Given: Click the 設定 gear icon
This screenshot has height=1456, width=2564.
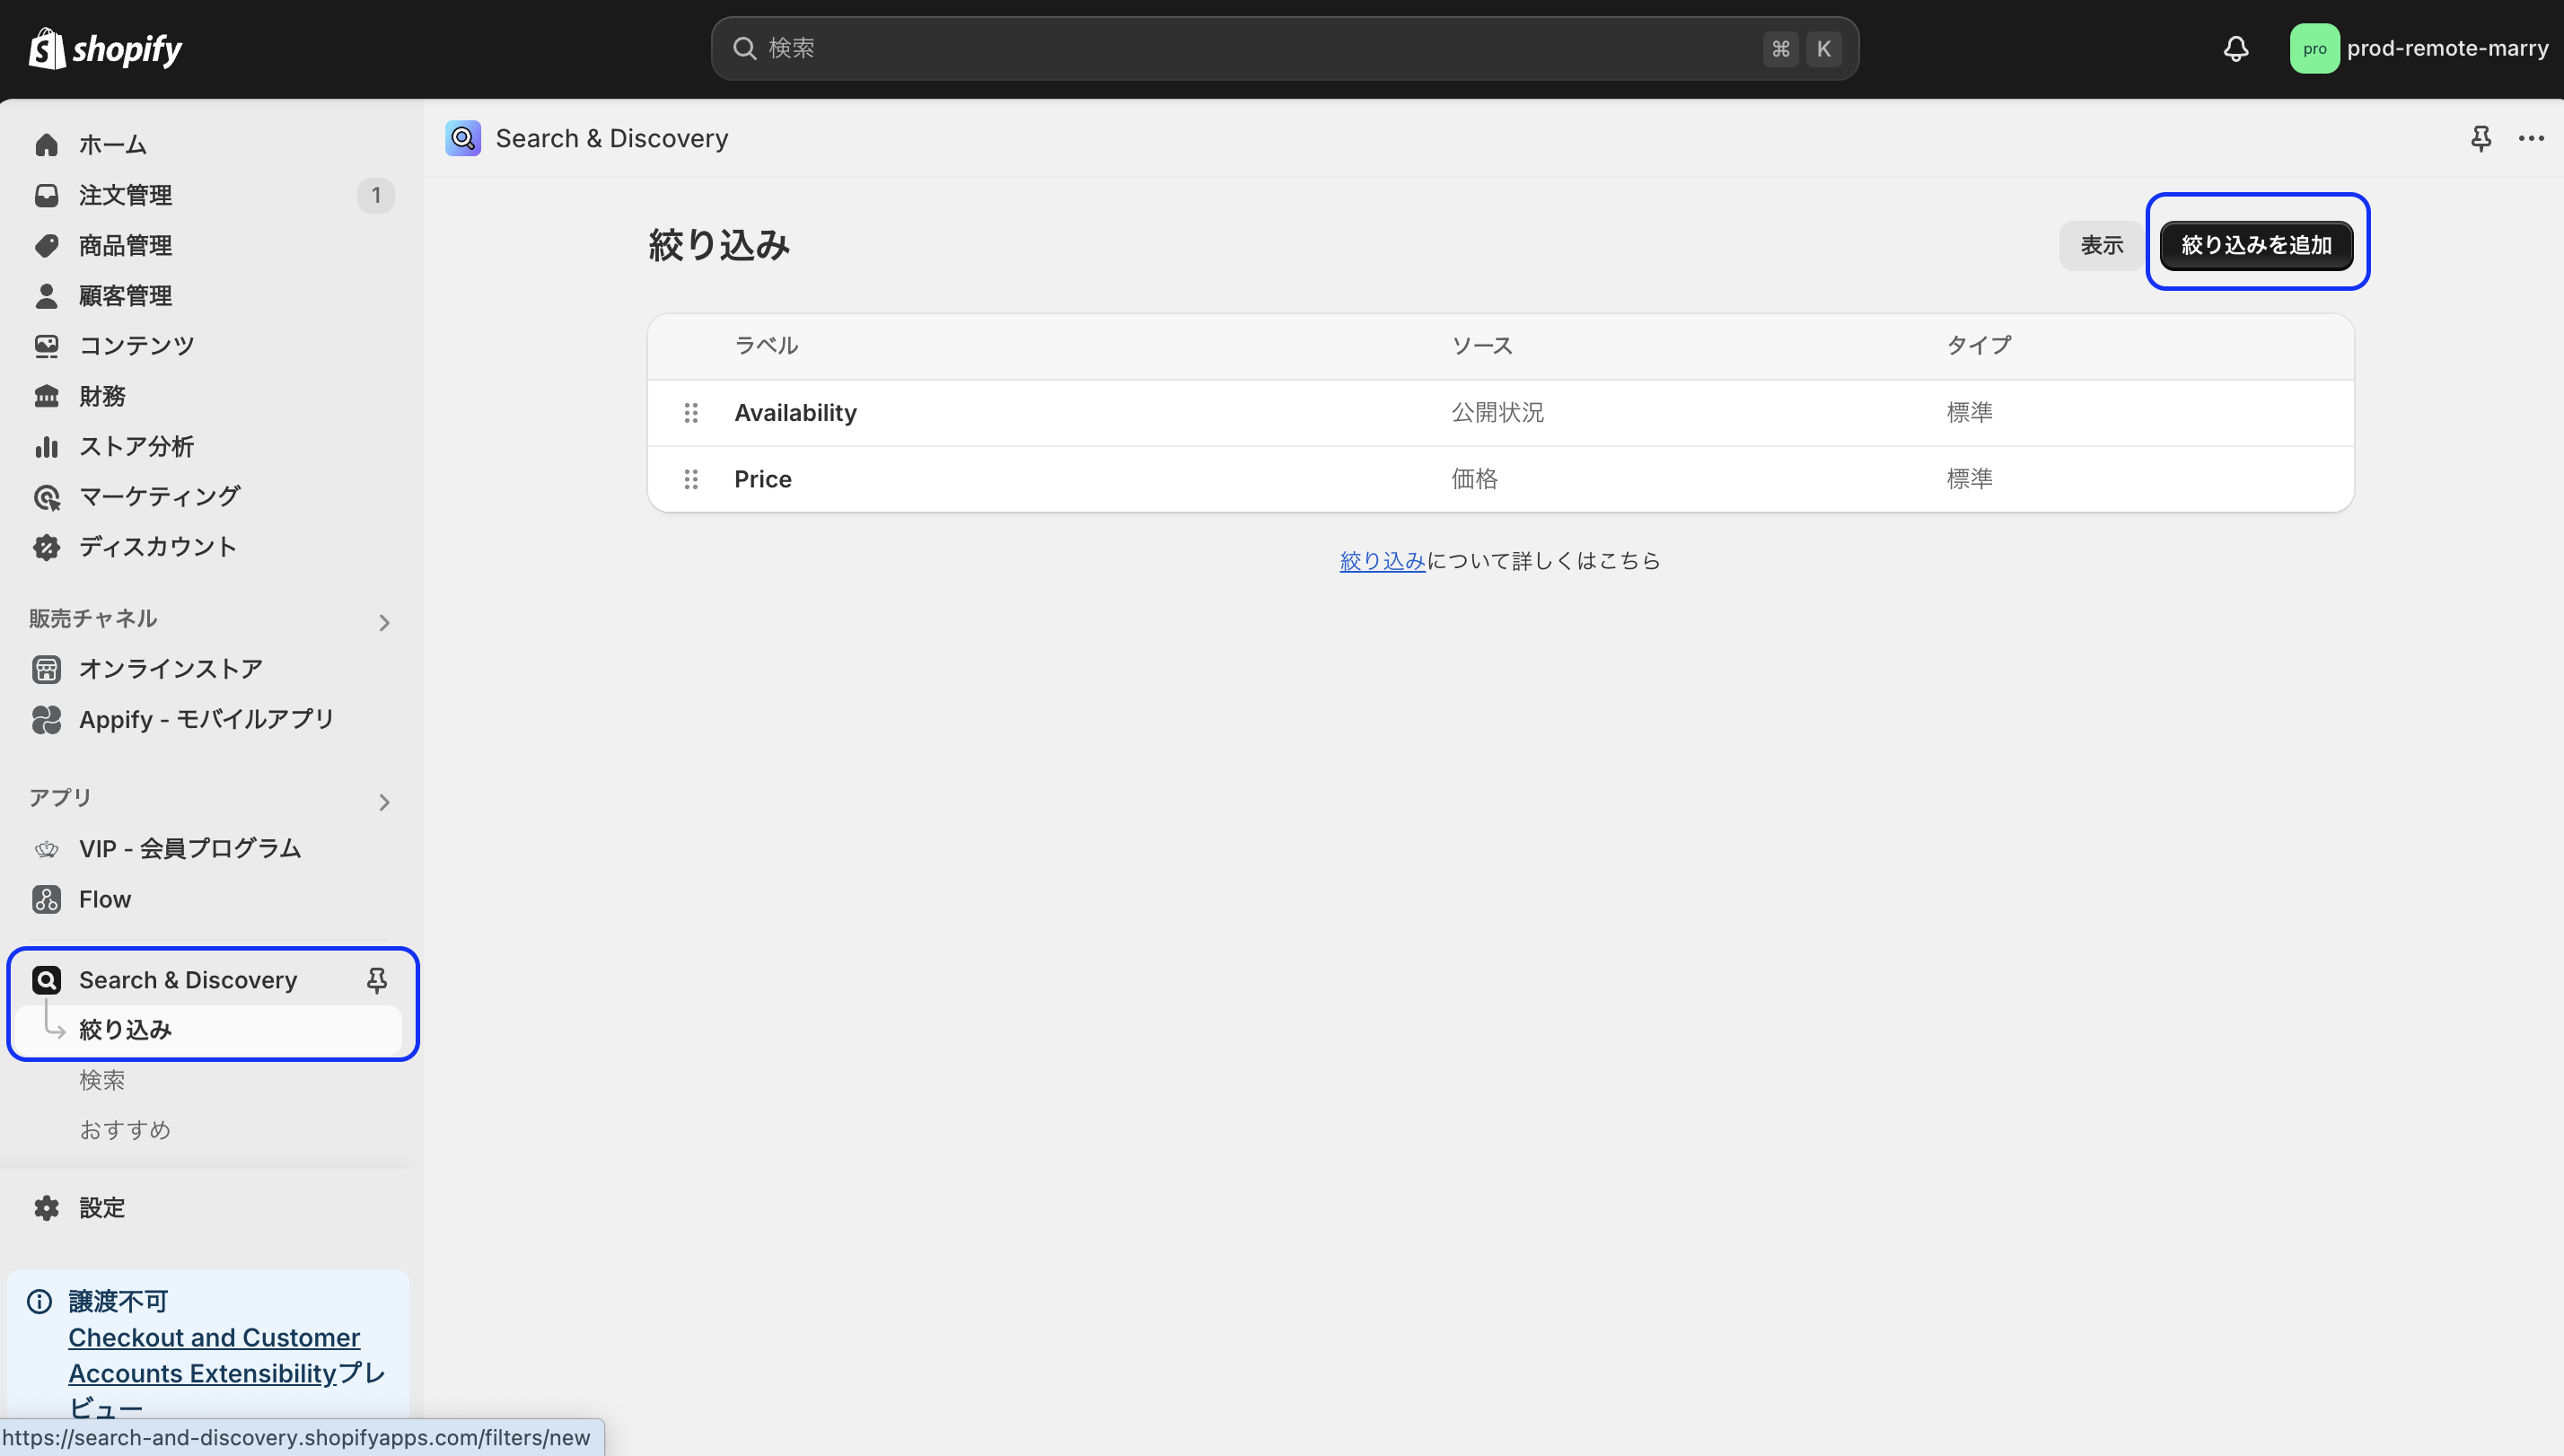Looking at the screenshot, I should 46,1208.
